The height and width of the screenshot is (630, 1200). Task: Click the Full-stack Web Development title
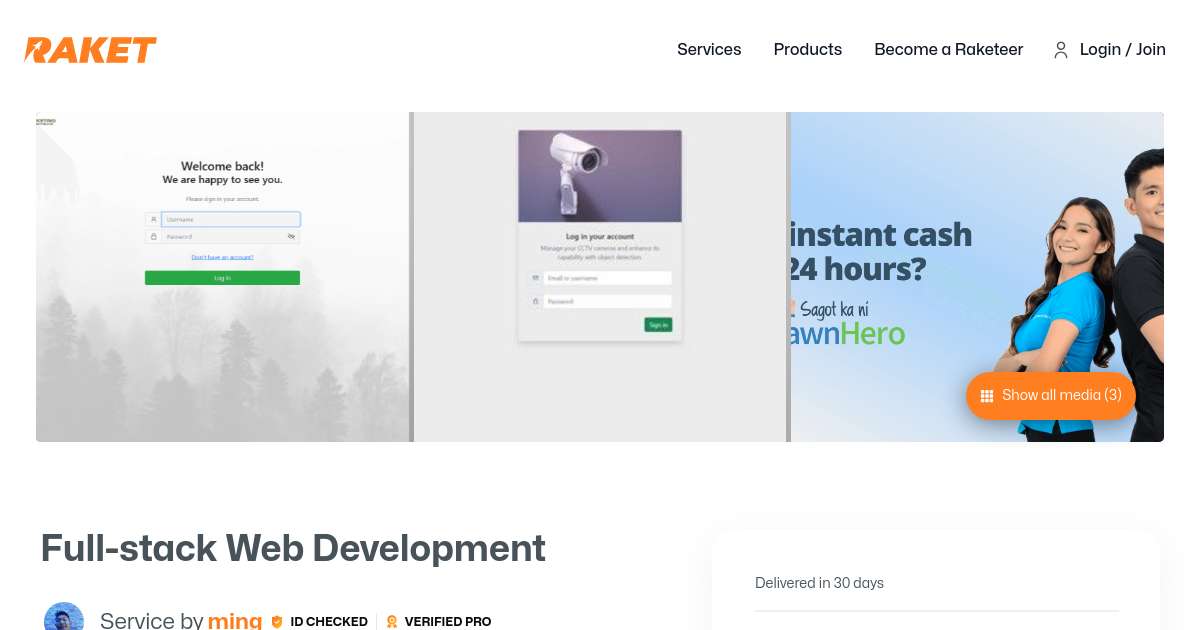pyautogui.click(x=293, y=548)
